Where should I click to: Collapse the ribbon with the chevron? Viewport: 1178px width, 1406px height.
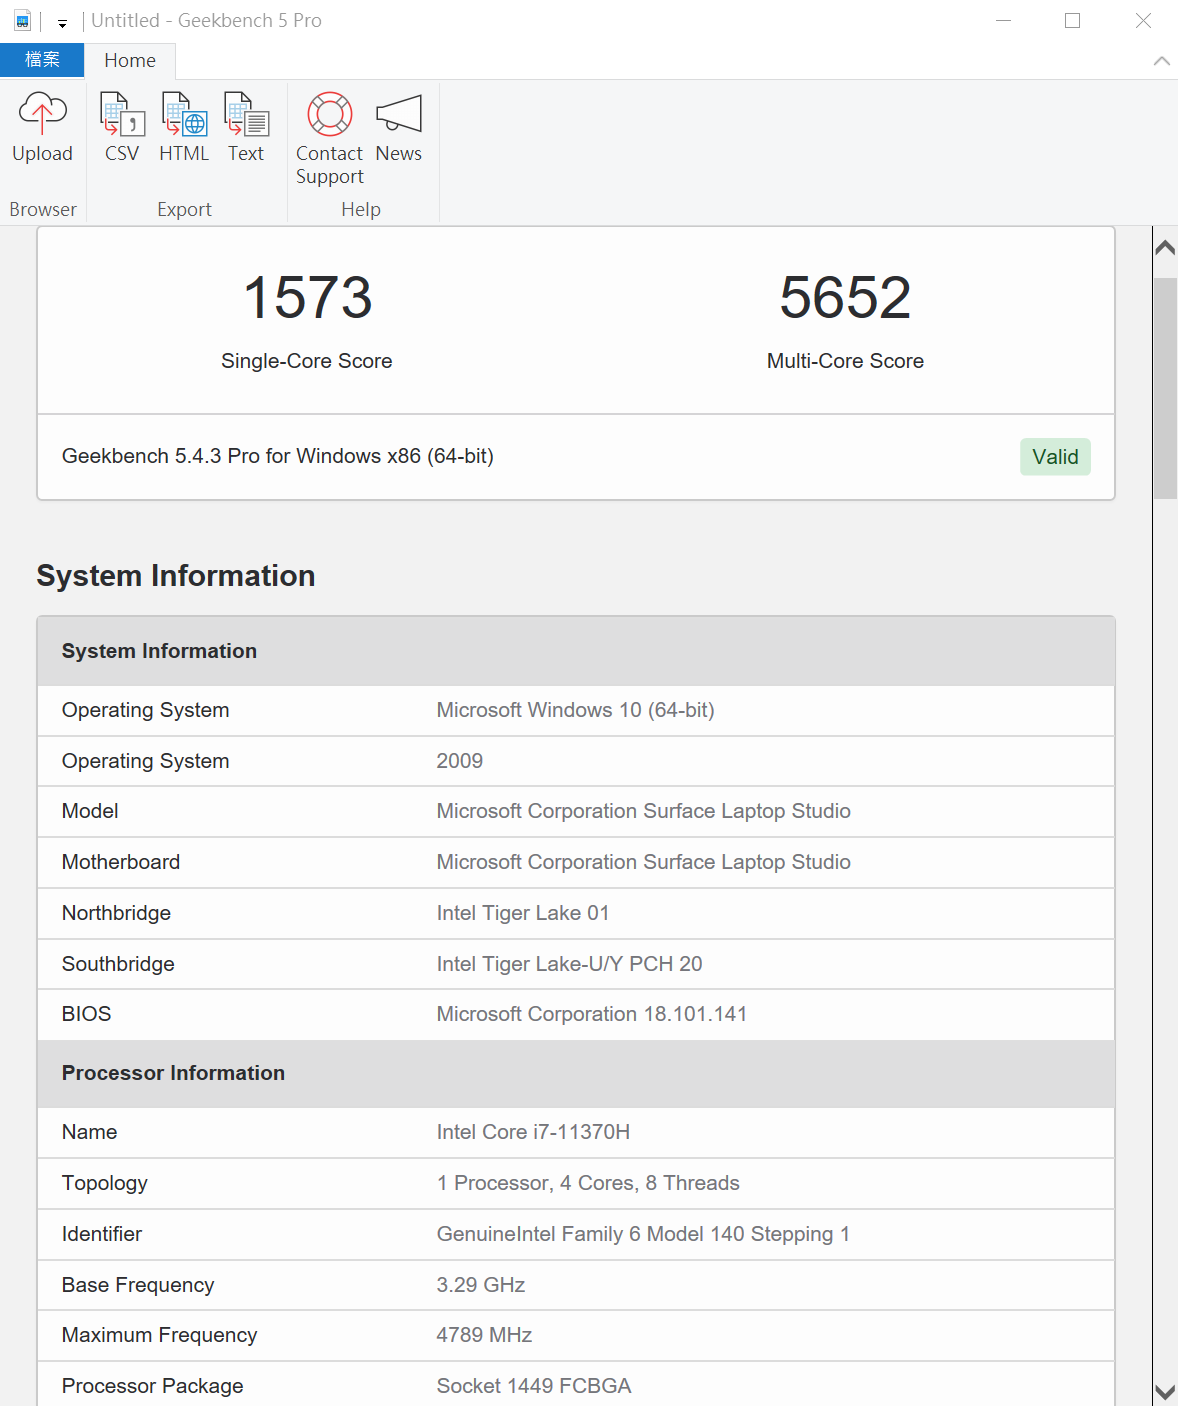tap(1161, 61)
